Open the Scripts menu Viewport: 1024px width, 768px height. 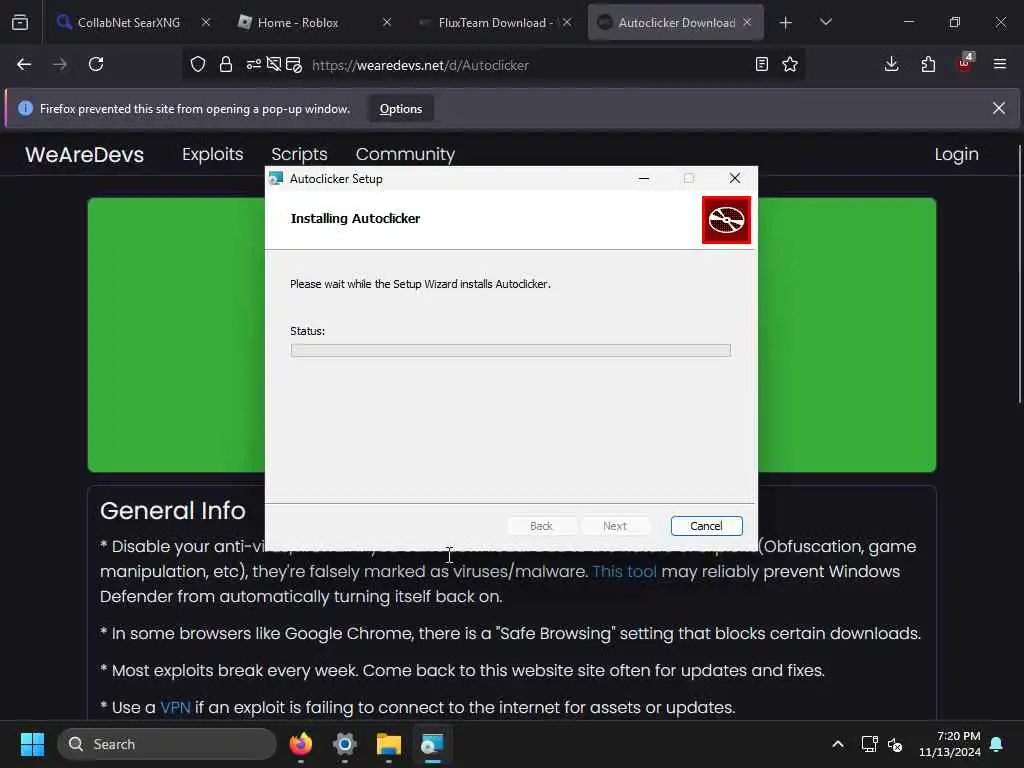(299, 154)
